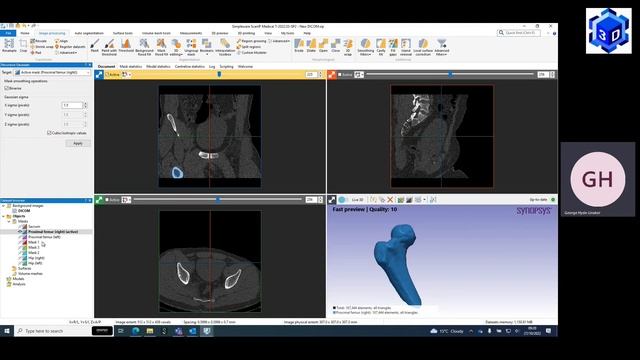This screenshot has width=640, height=360.
Task: Click Register datasets tool
Action: coord(70,47)
